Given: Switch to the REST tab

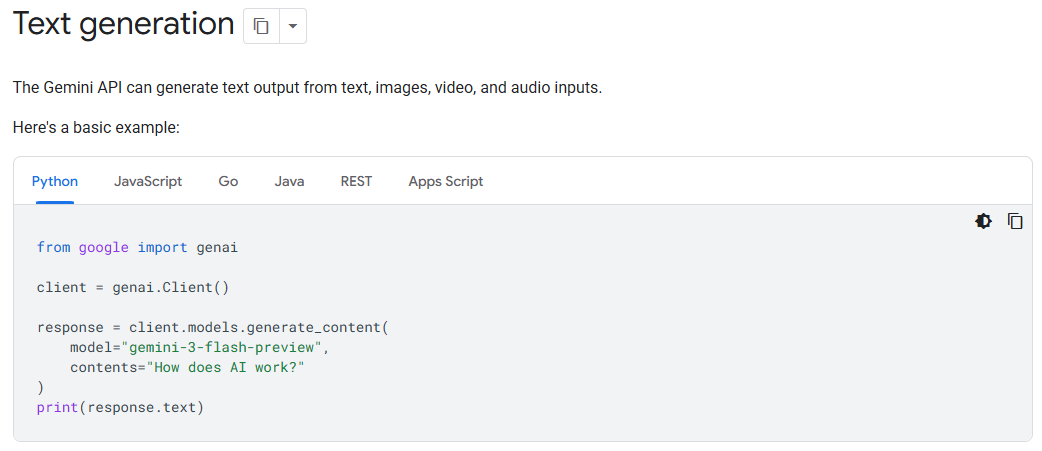Looking at the screenshot, I should [356, 181].
